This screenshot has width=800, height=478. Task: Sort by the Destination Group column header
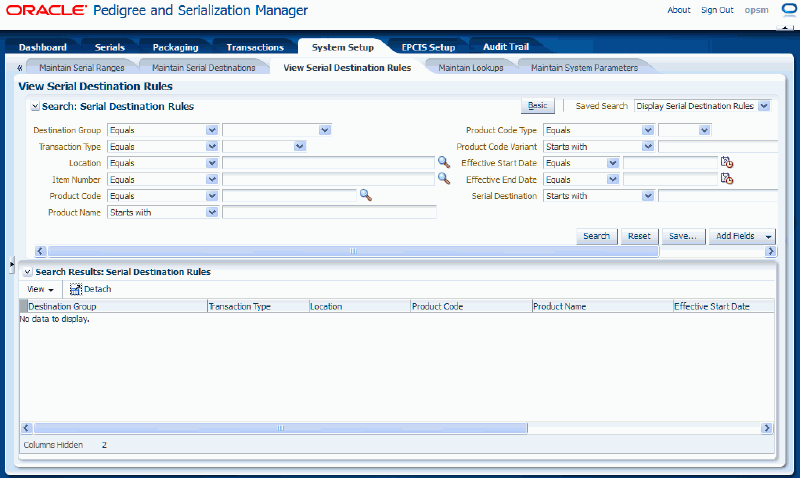tap(117, 306)
